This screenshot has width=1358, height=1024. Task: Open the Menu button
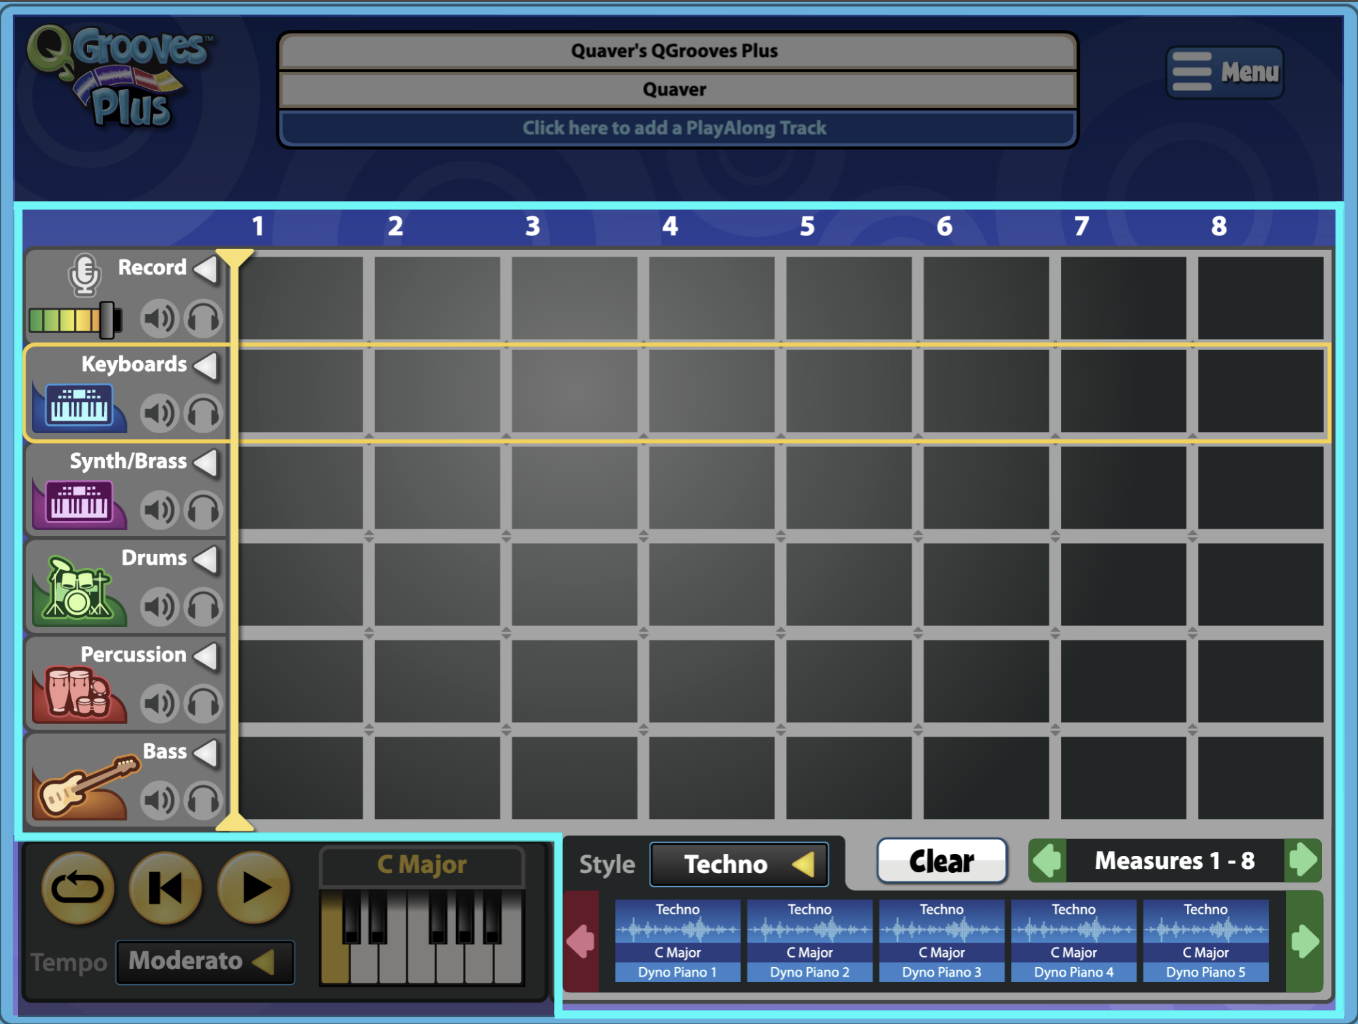pyautogui.click(x=1225, y=72)
